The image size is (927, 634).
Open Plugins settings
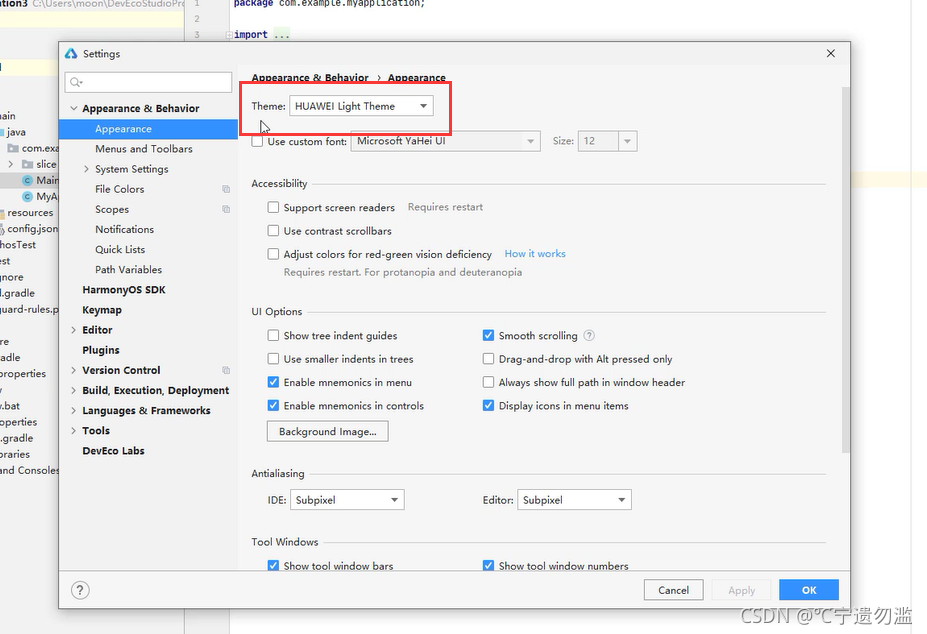coord(101,350)
